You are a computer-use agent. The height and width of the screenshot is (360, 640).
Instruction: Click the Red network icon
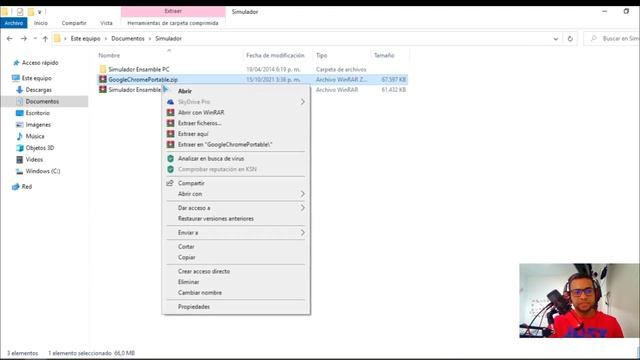click(x=16, y=187)
